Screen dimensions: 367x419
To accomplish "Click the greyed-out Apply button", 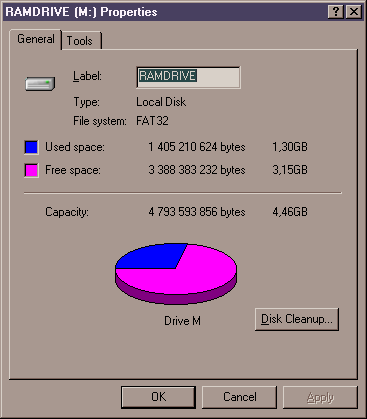I will coord(320,397).
